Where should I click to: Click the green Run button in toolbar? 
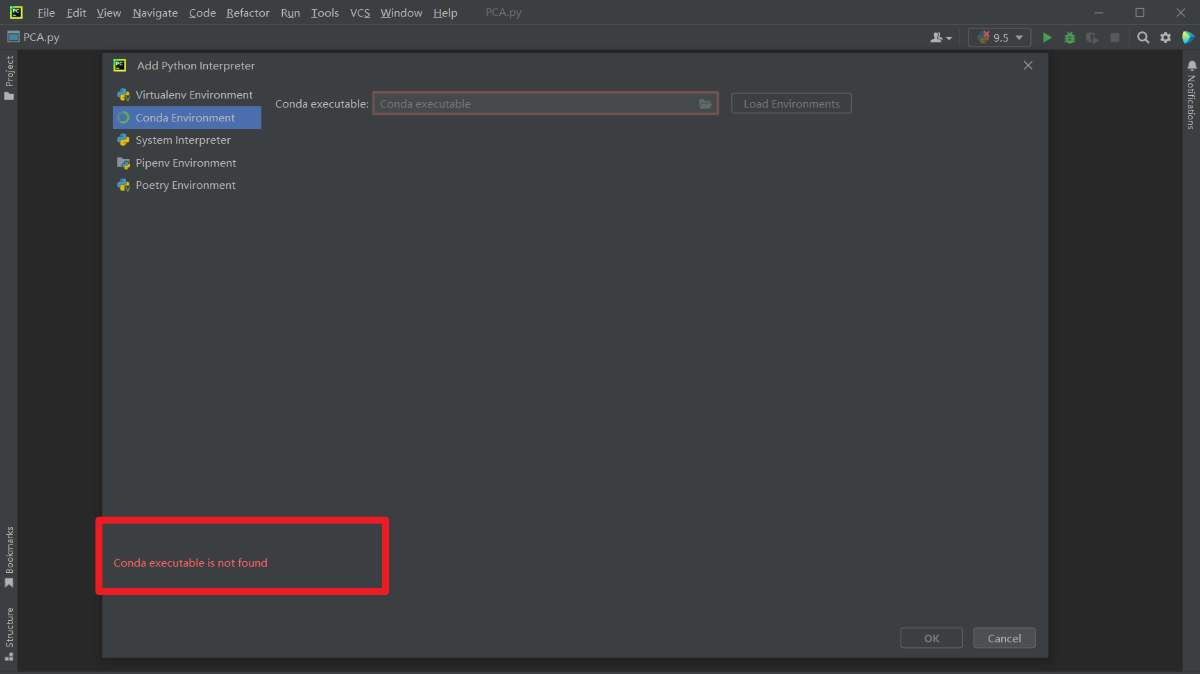click(1047, 38)
